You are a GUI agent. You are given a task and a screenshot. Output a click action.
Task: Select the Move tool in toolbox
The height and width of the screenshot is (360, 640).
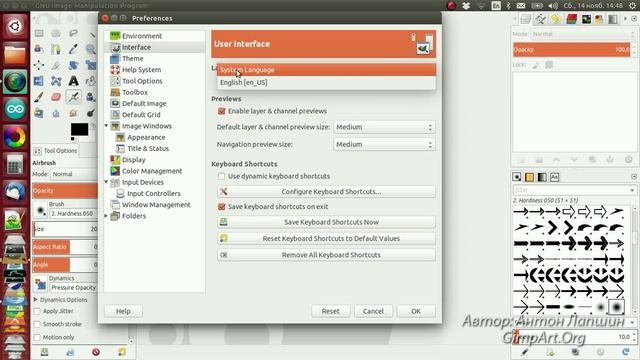coord(39,65)
